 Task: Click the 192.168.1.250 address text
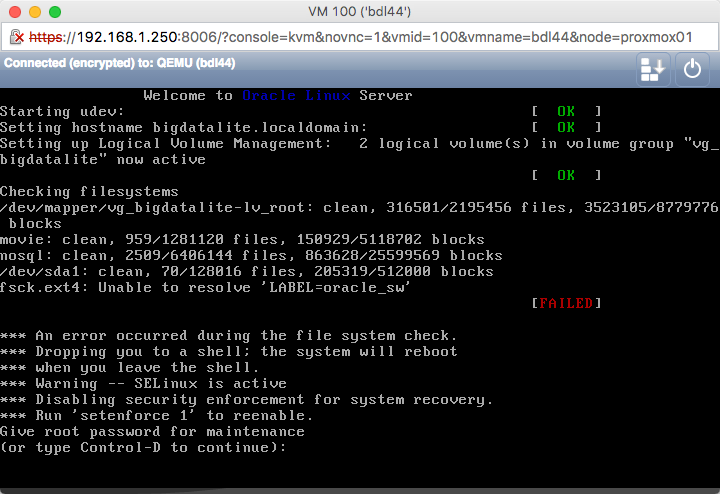127,37
